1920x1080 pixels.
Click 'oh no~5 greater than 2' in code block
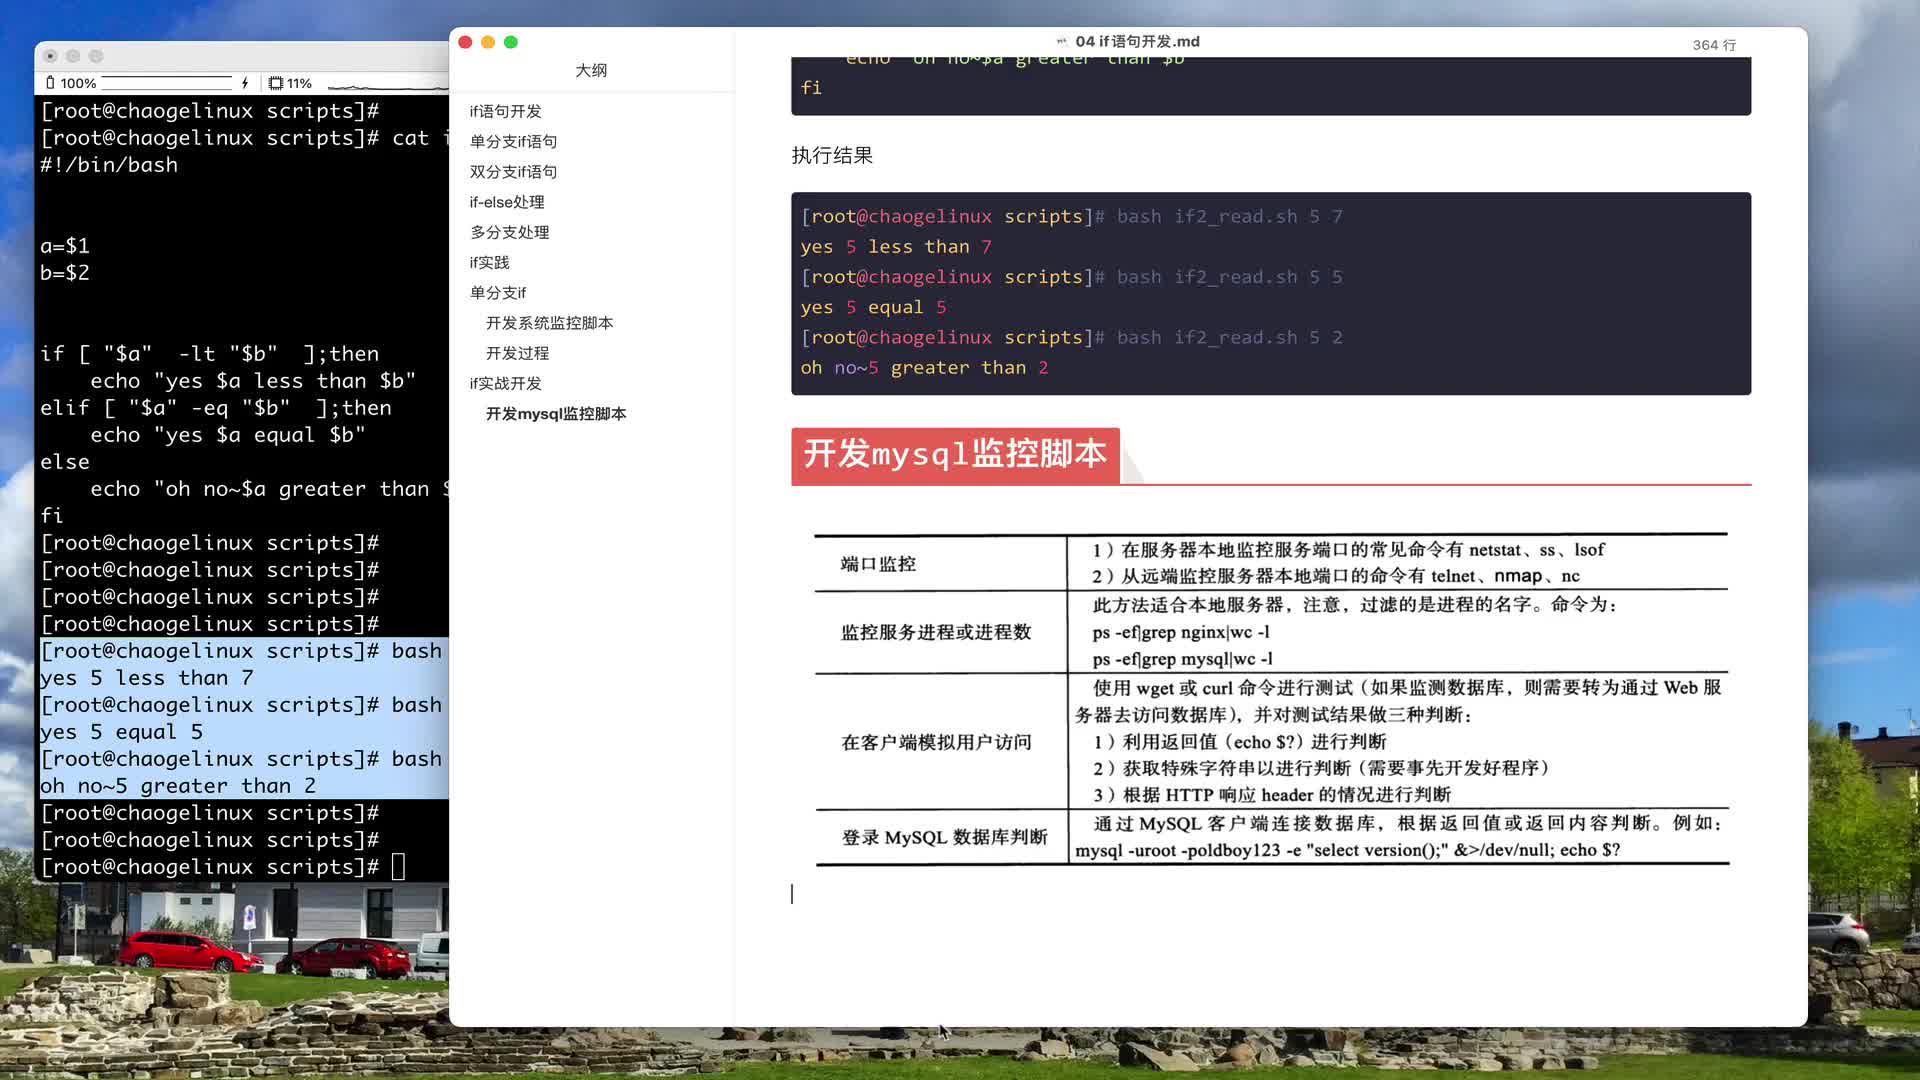coord(924,368)
